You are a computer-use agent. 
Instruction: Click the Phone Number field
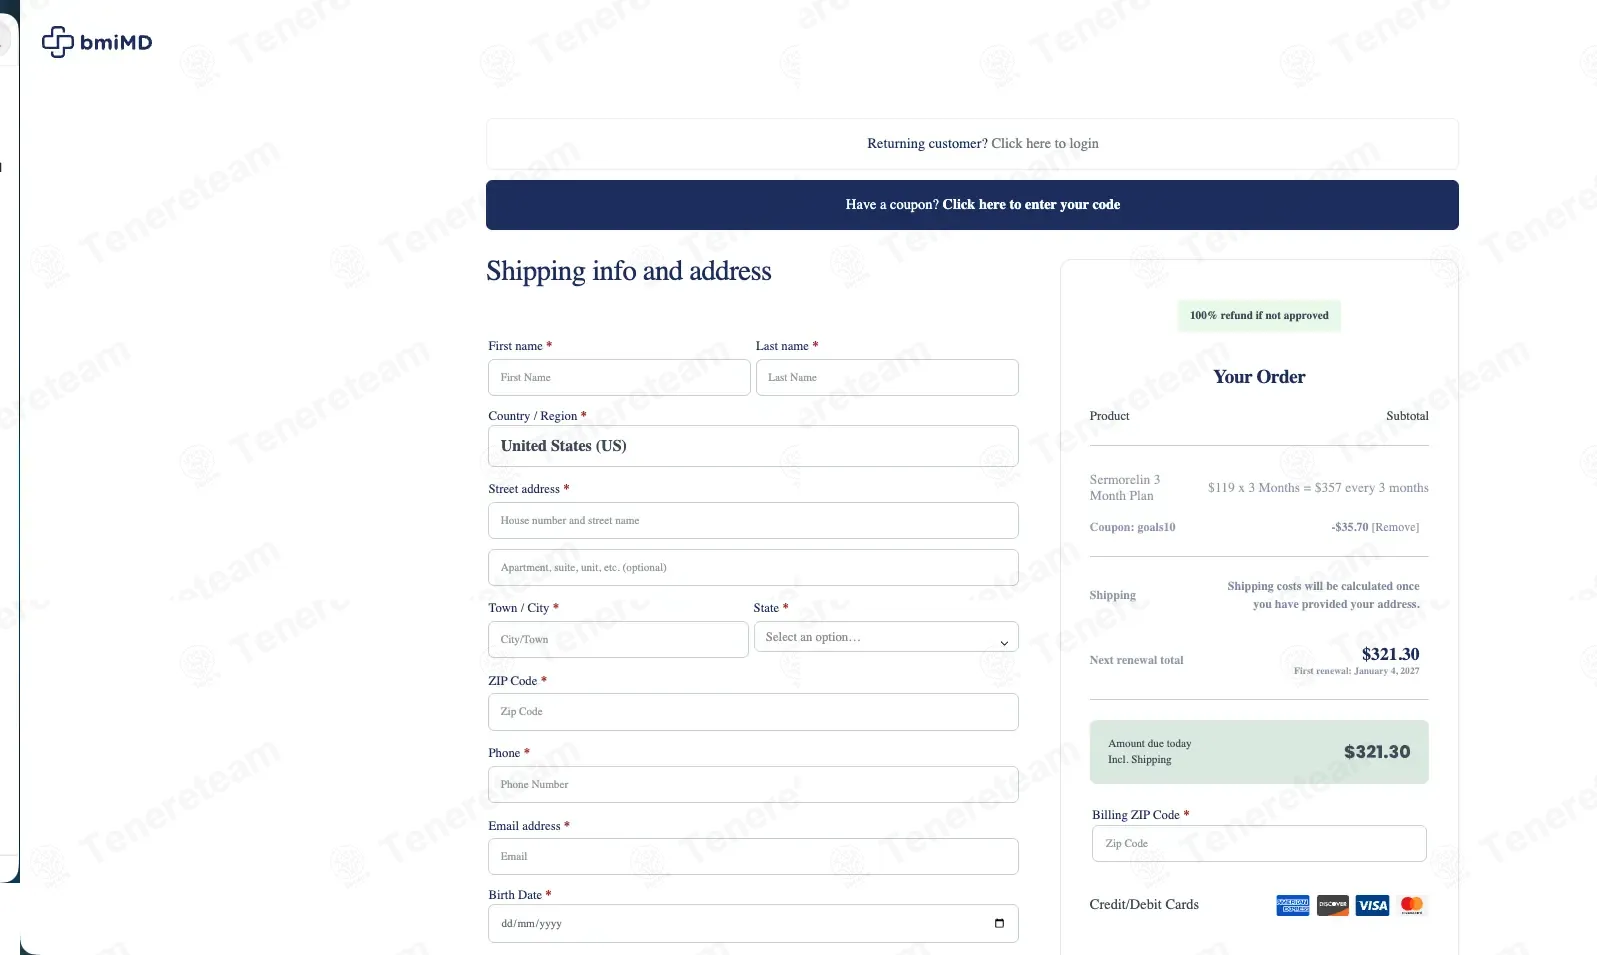[753, 784]
